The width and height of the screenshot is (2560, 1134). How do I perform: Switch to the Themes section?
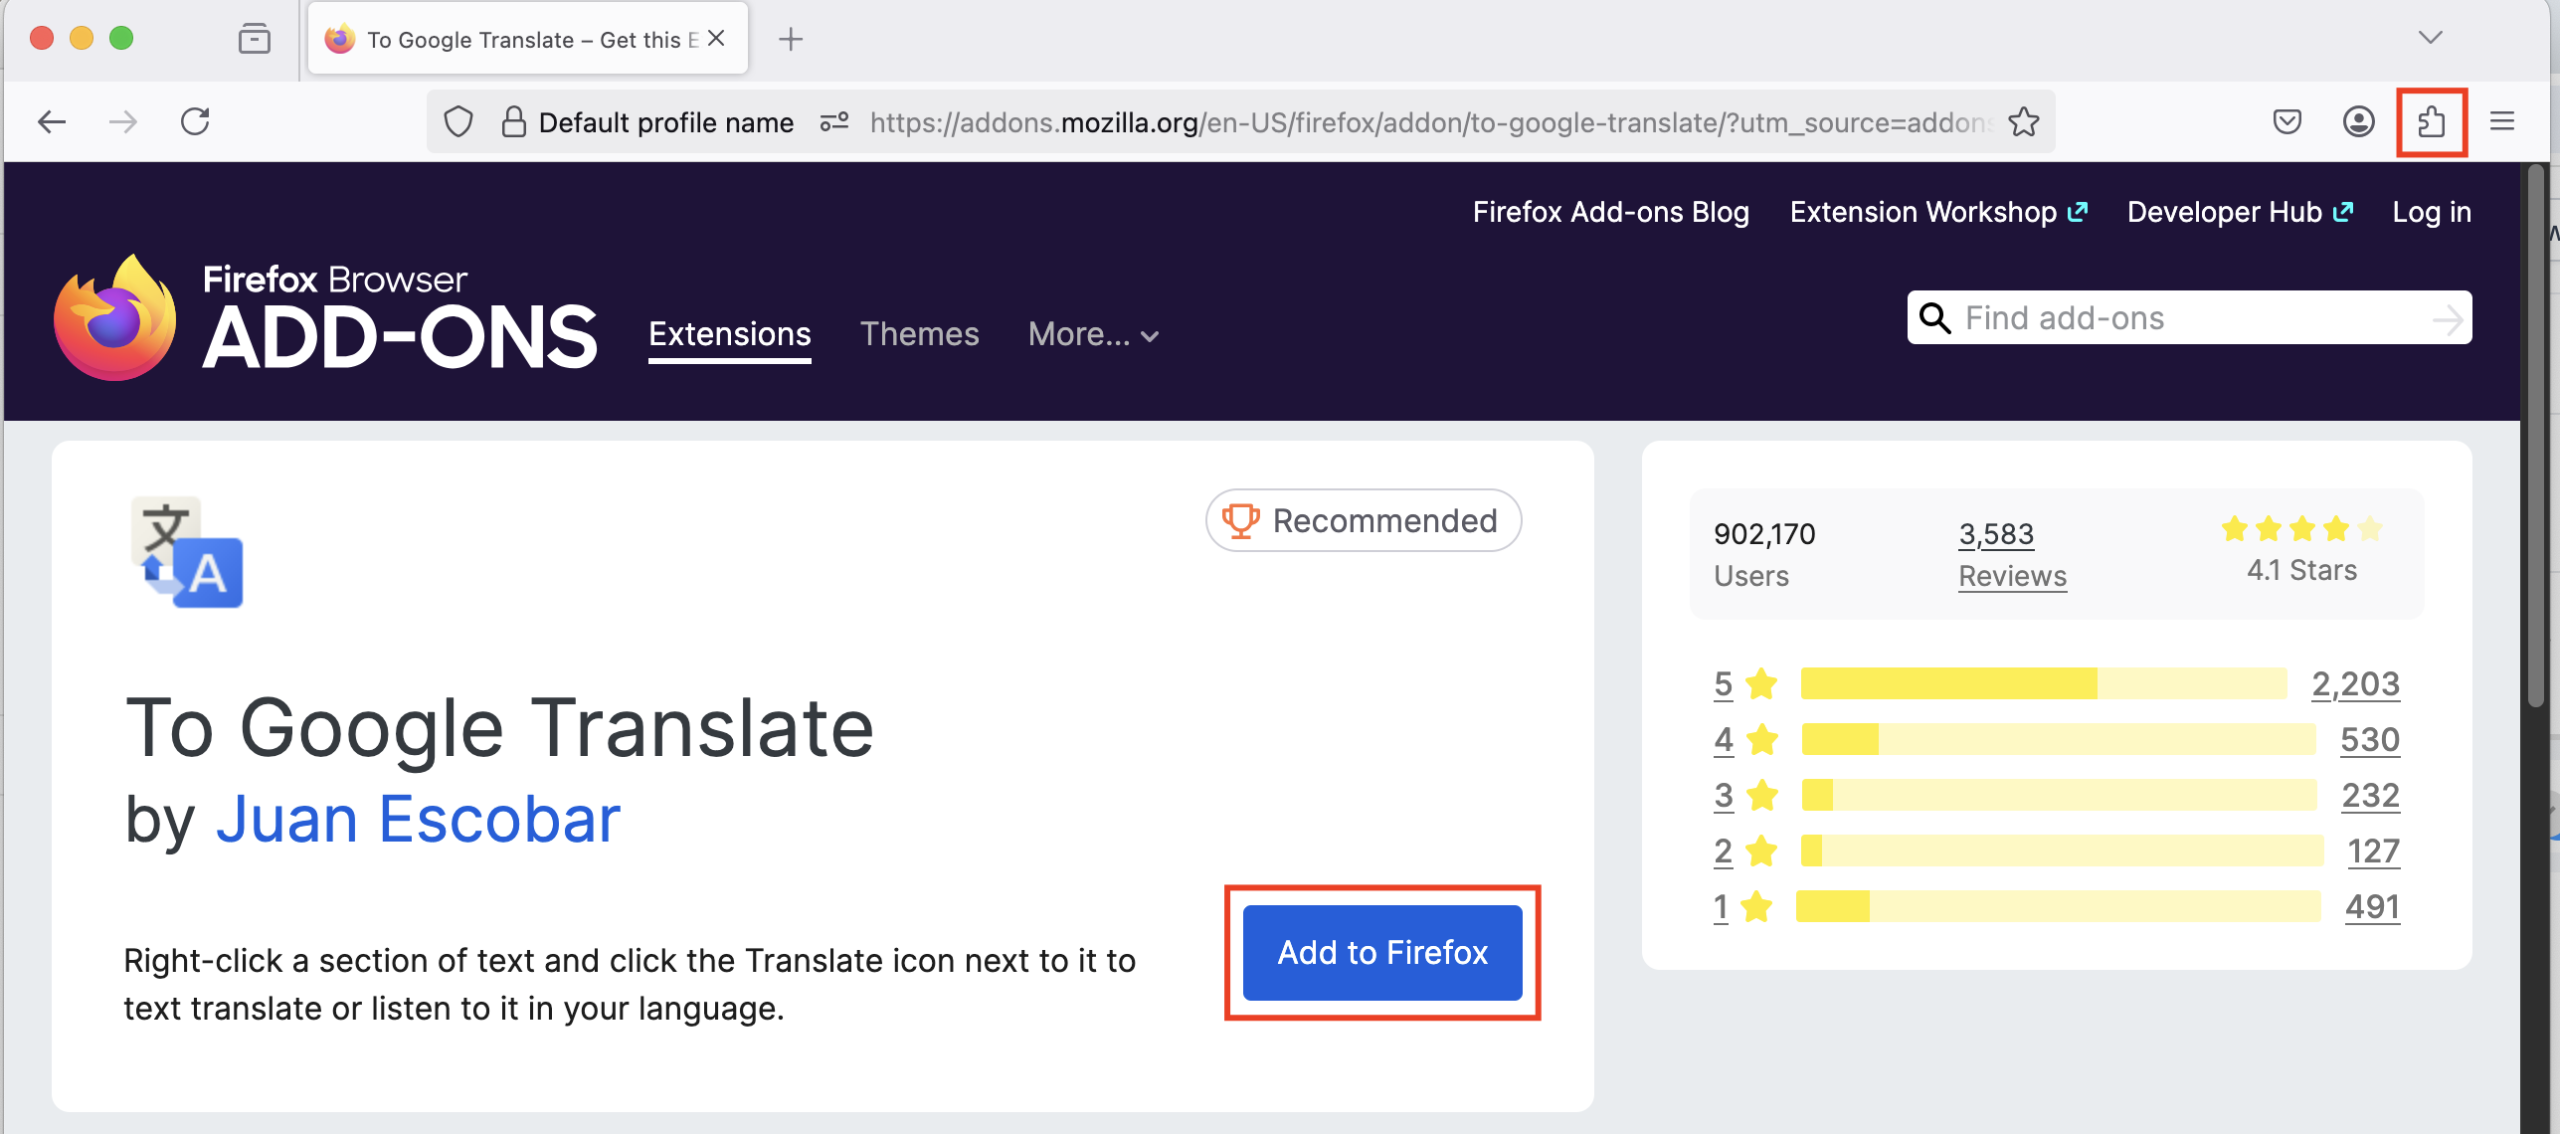[x=919, y=334]
